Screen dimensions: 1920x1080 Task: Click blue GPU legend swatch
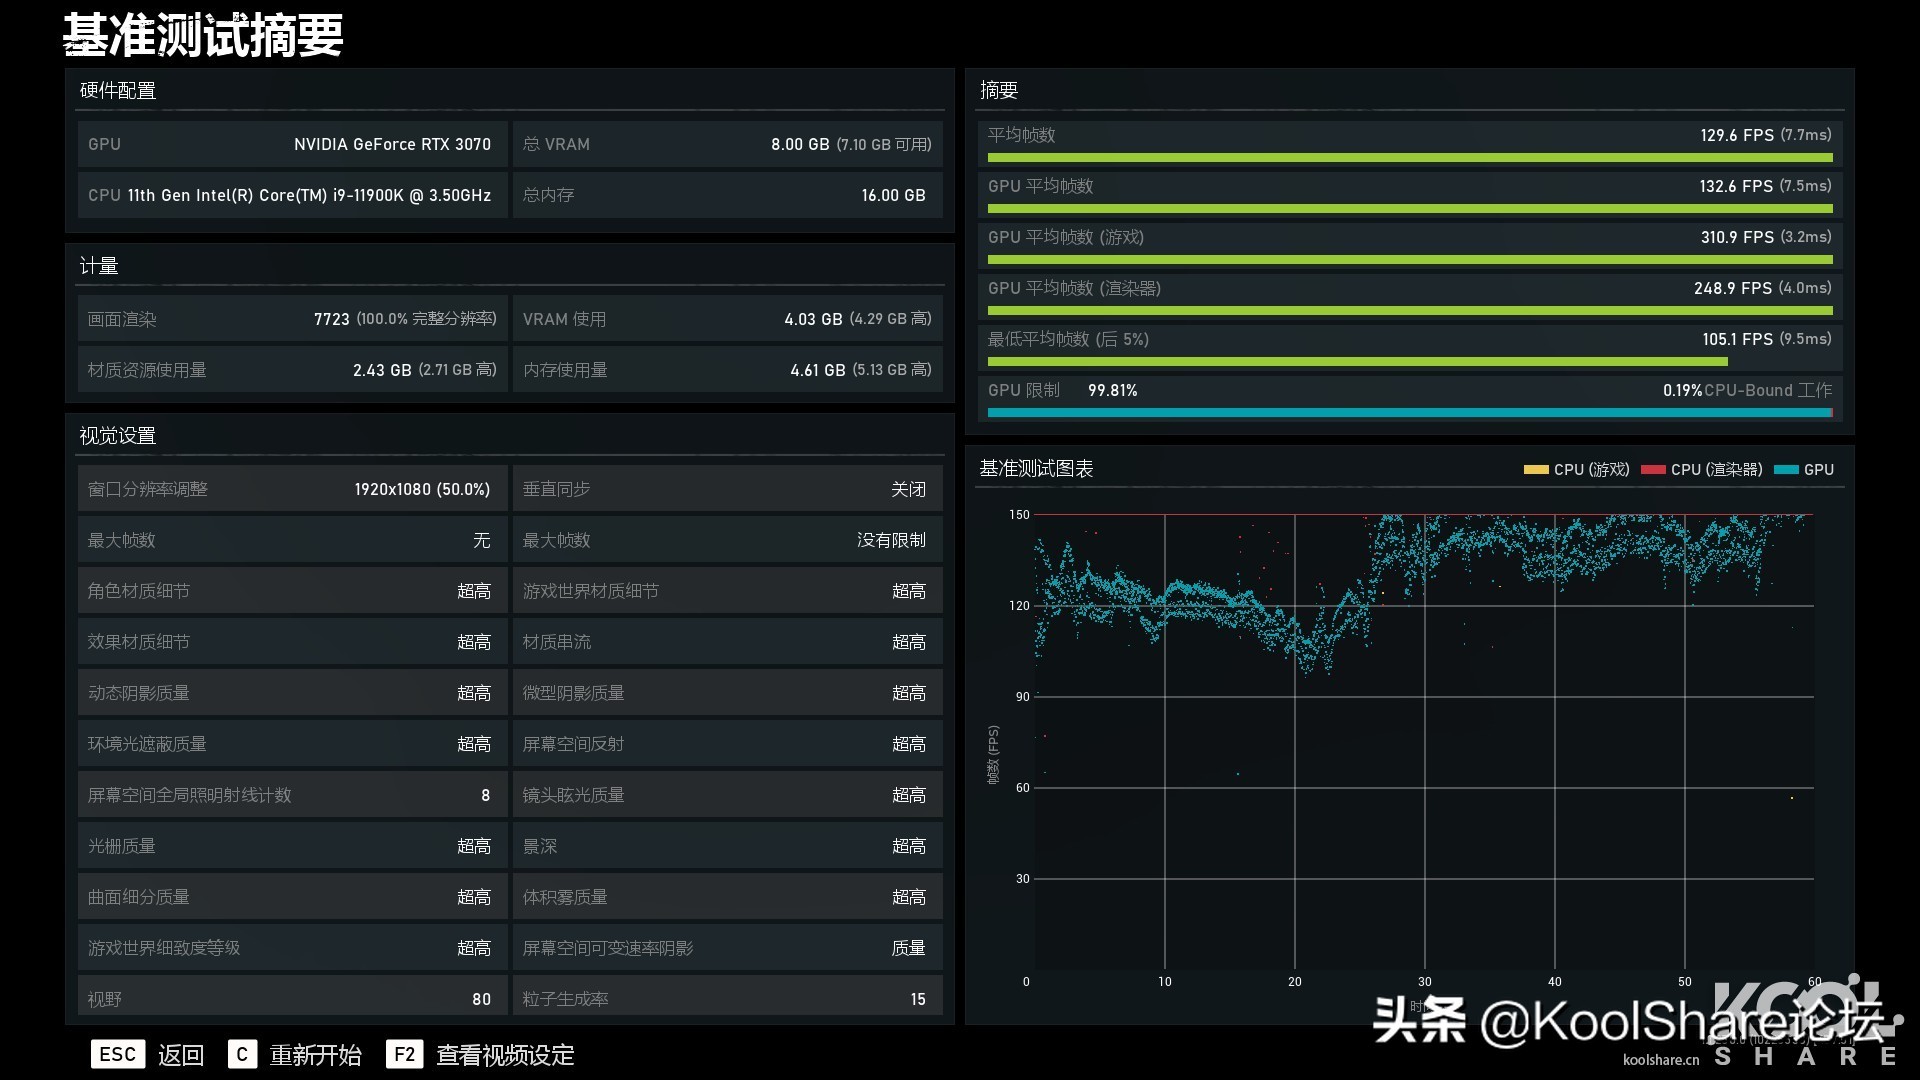[x=1786, y=470]
